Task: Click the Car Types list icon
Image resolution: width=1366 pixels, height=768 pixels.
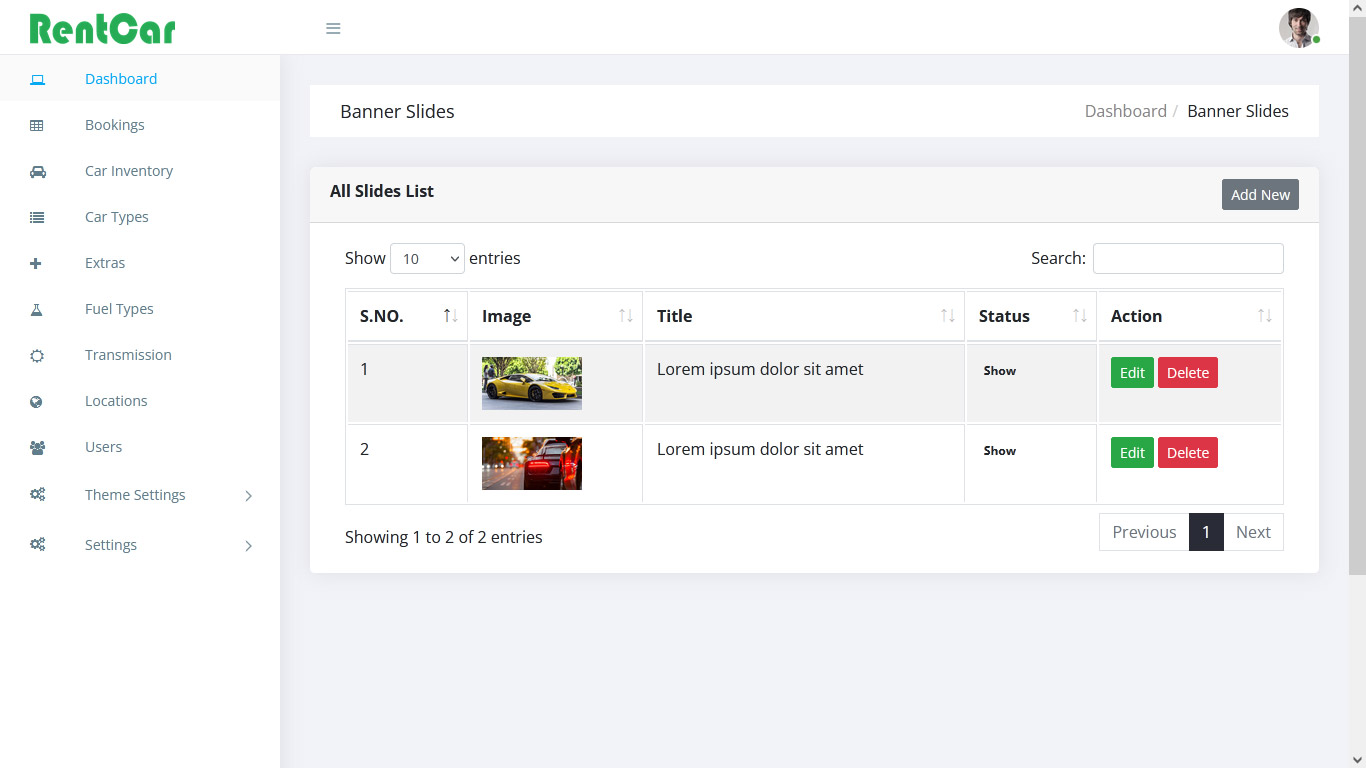Action: (x=37, y=216)
